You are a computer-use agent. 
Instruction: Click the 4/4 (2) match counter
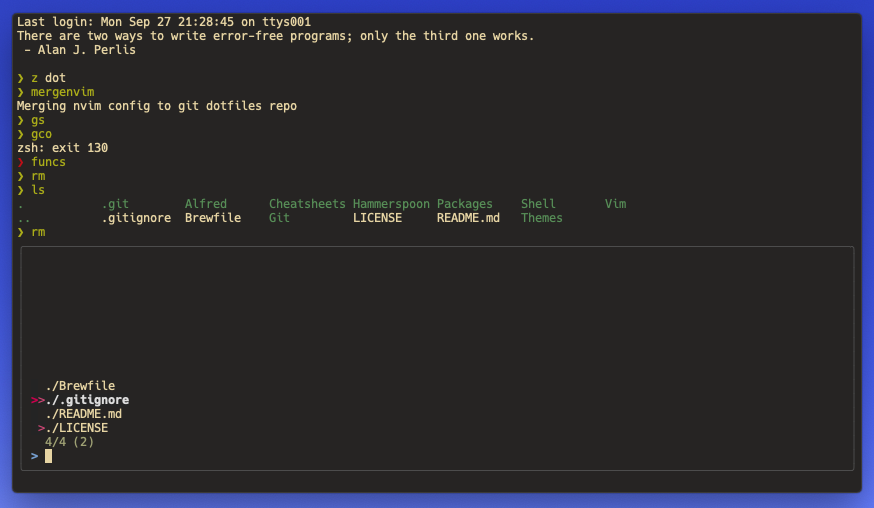[70, 442]
